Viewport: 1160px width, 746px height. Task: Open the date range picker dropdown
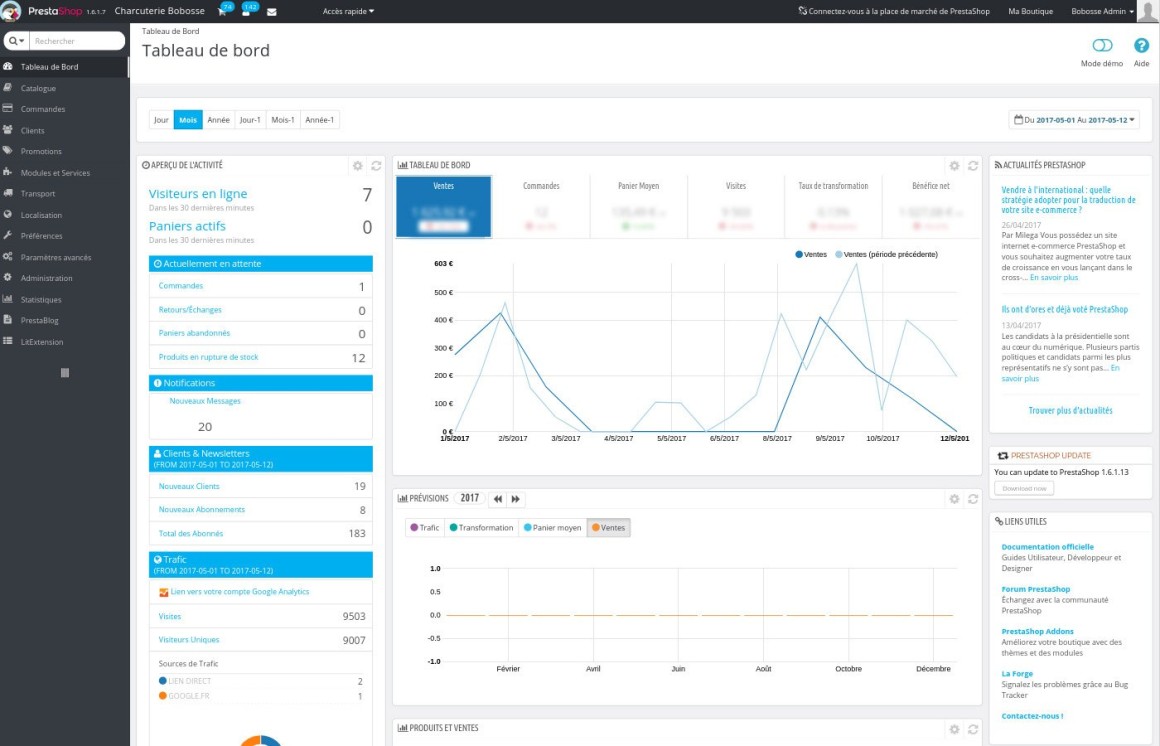coord(1074,120)
